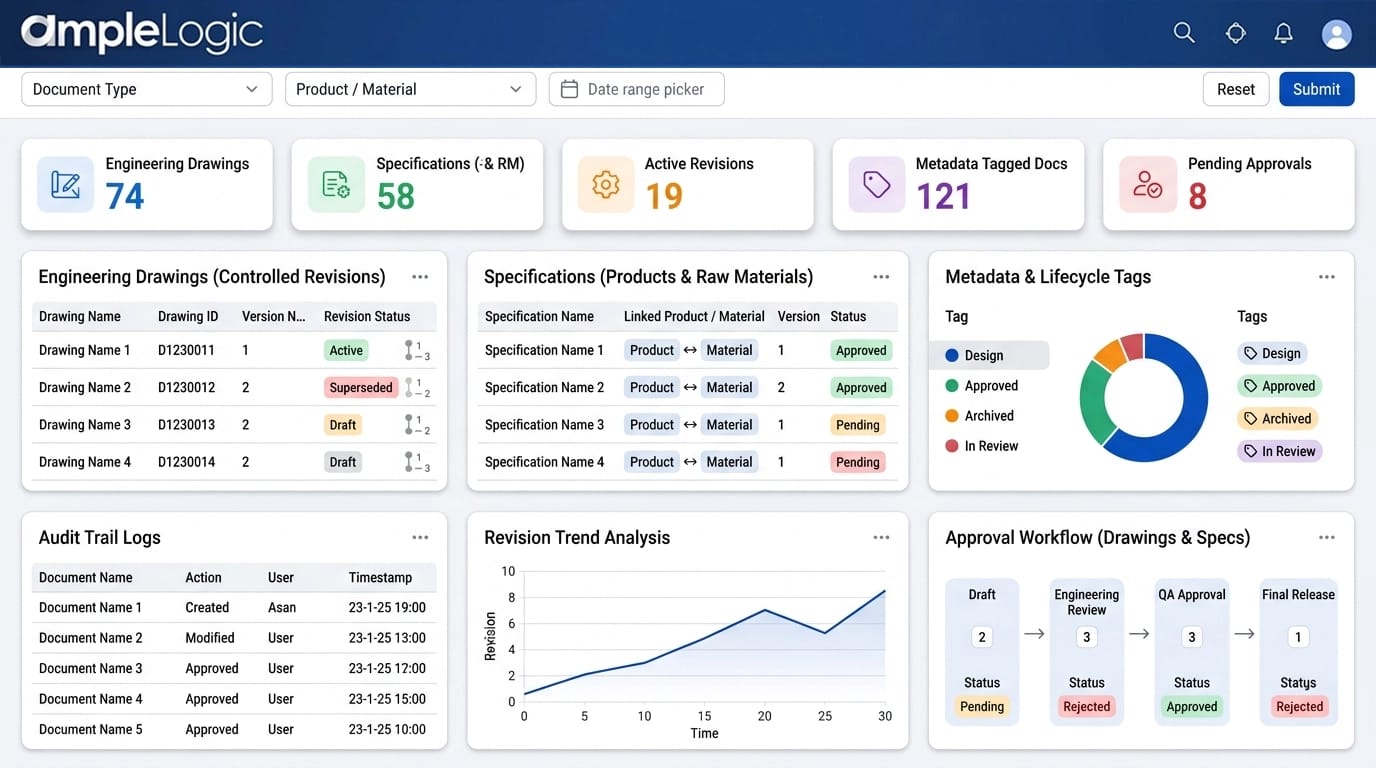Click revision history icon for Drawing Name 2

(417, 387)
